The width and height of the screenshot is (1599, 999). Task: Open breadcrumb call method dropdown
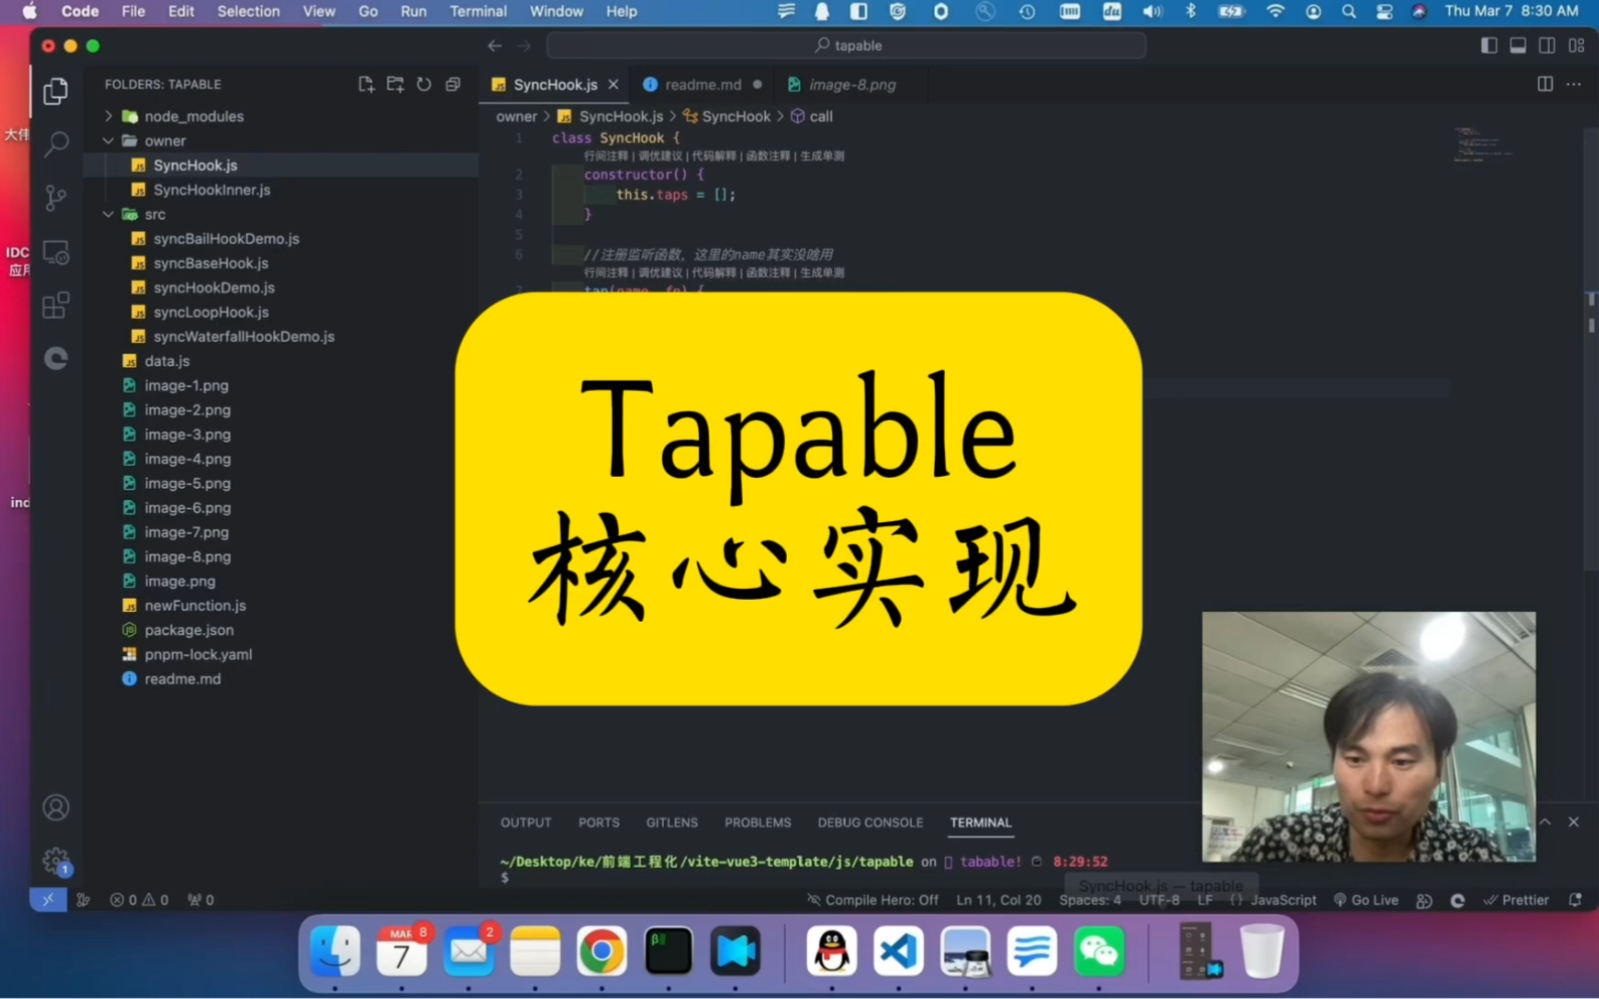click(812, 116)
